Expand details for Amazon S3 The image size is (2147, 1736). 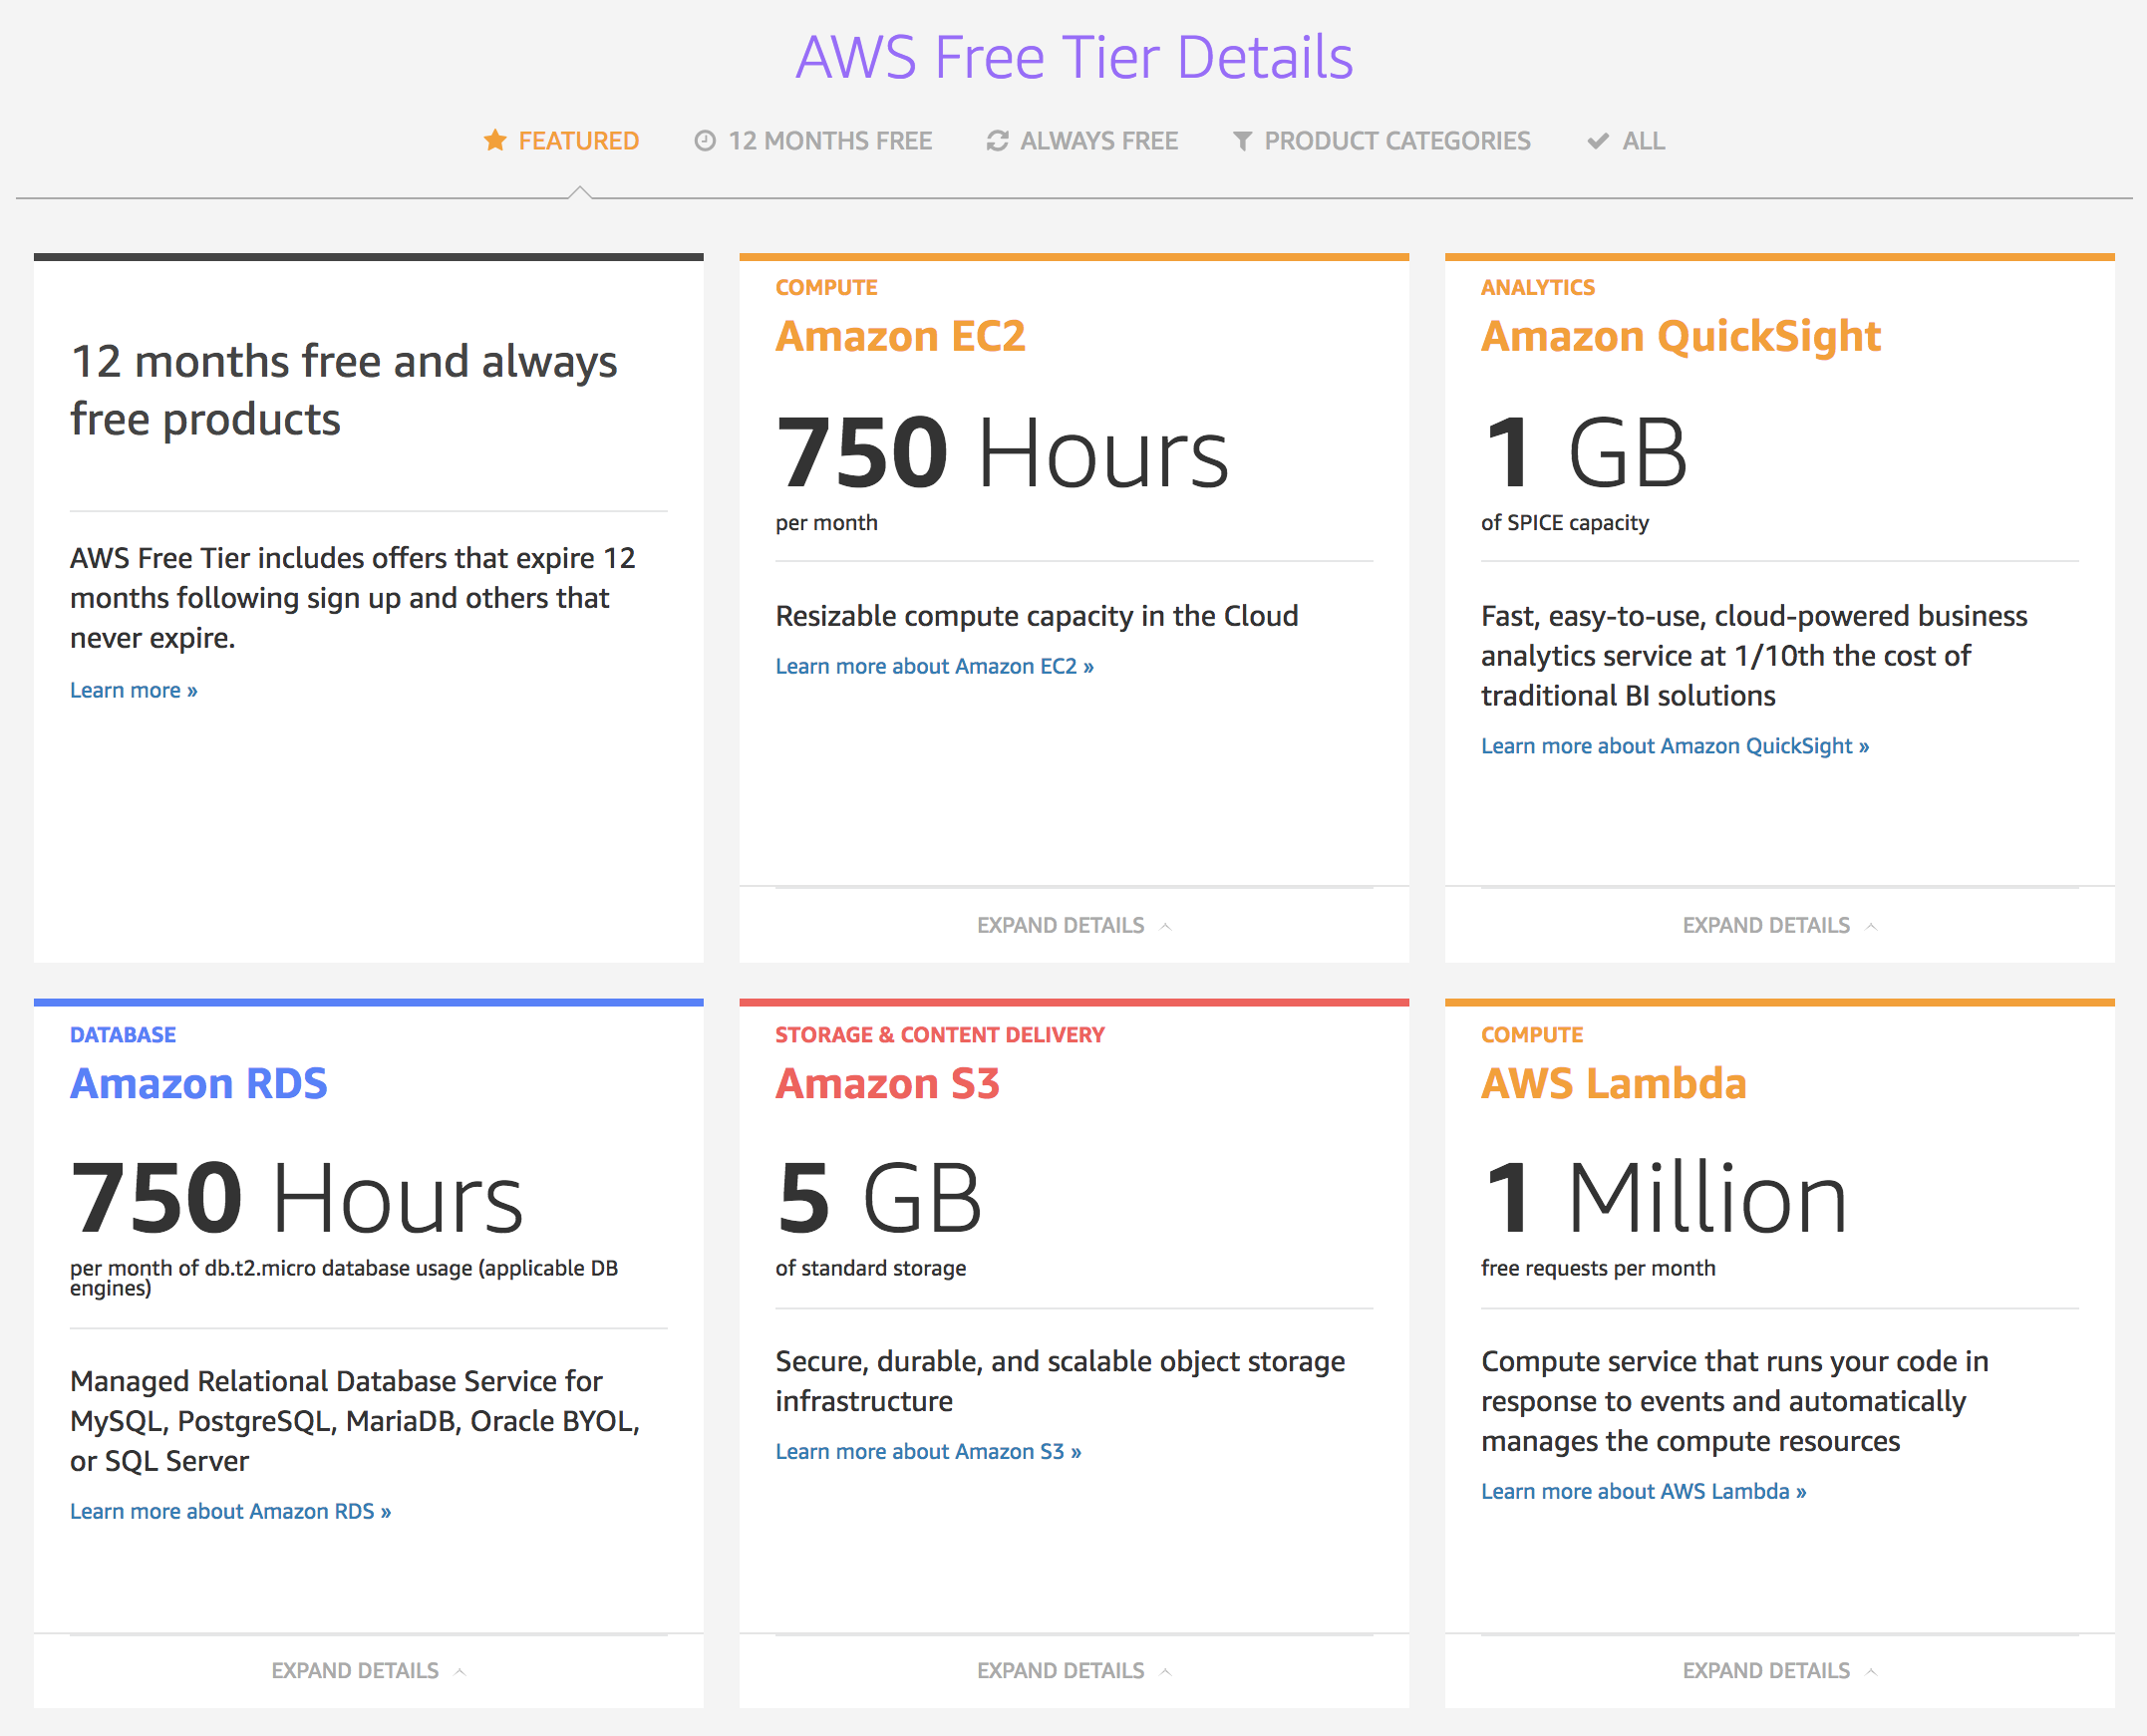point(1074,1670)
